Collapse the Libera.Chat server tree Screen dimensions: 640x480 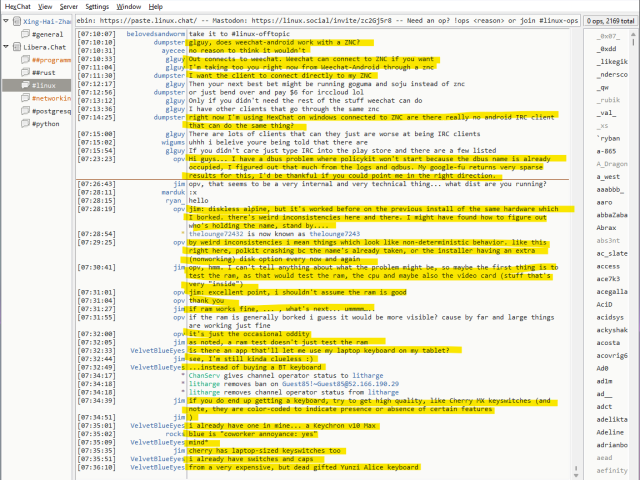point(6,47)
